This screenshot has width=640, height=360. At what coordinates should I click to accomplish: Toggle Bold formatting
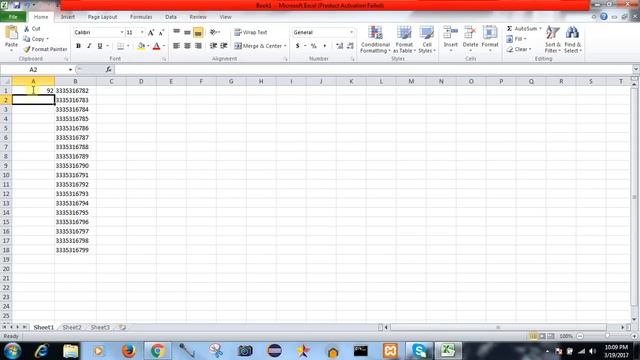tap(78, 46)
